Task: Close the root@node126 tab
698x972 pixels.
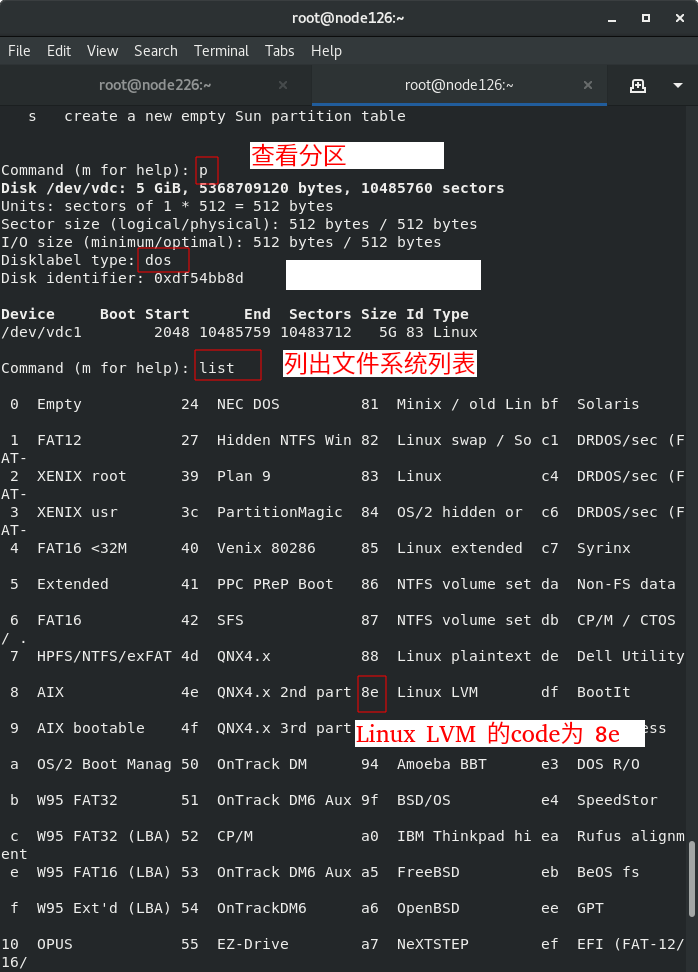Action: click(588, 85)
